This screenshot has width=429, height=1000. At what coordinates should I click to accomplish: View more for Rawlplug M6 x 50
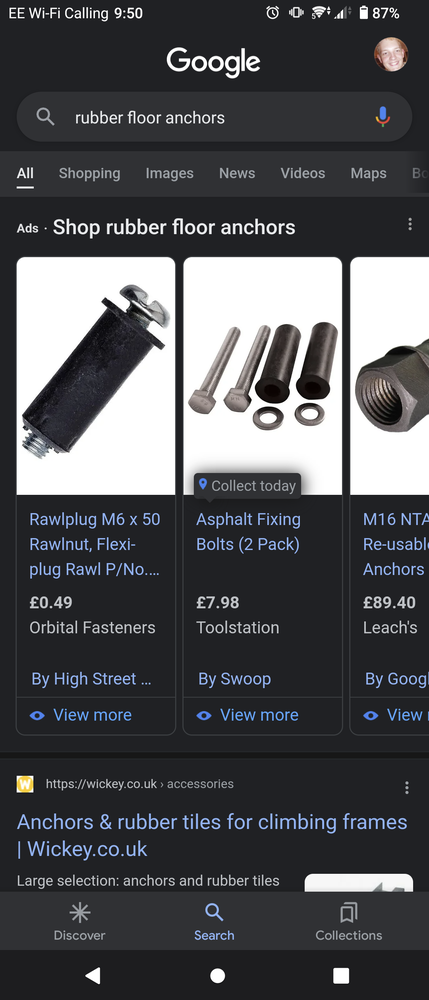(81, 715)
